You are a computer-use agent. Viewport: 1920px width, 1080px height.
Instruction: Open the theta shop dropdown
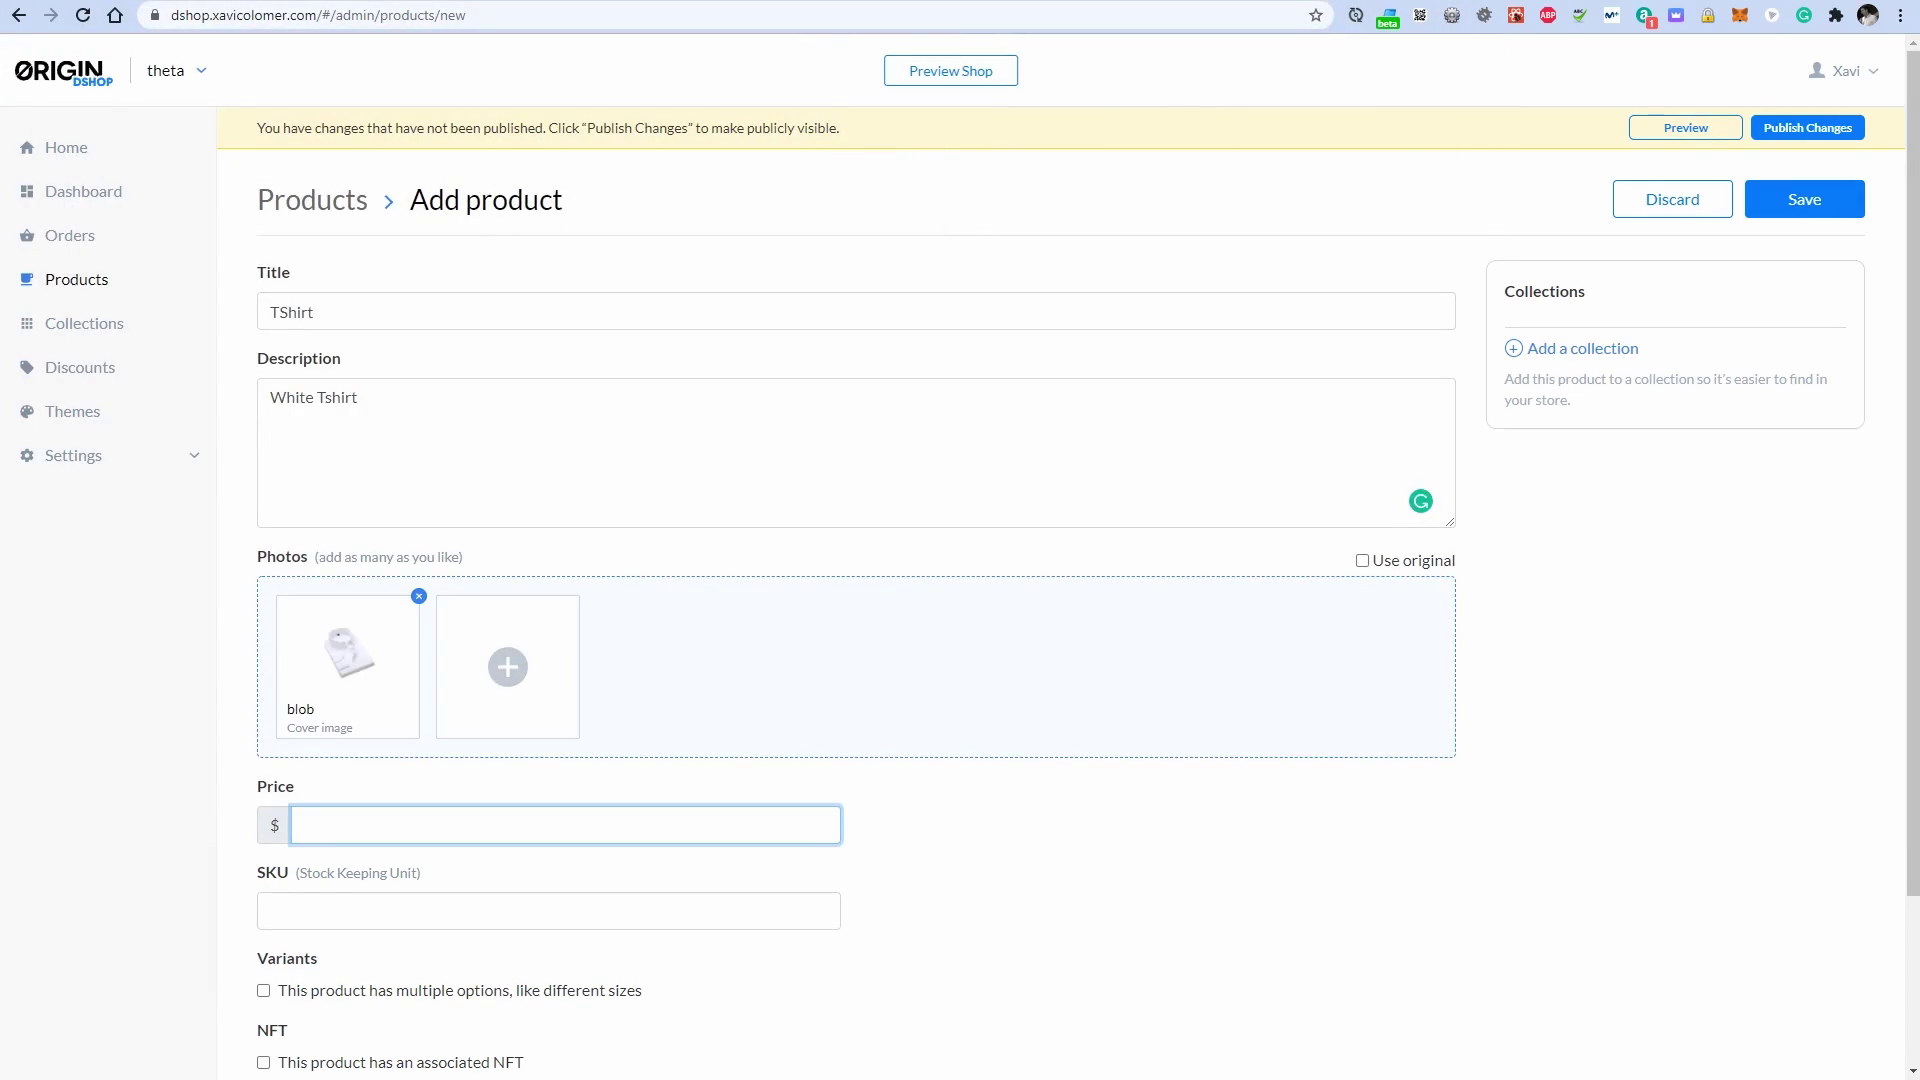pyautogui.click(x=177, y=71)
